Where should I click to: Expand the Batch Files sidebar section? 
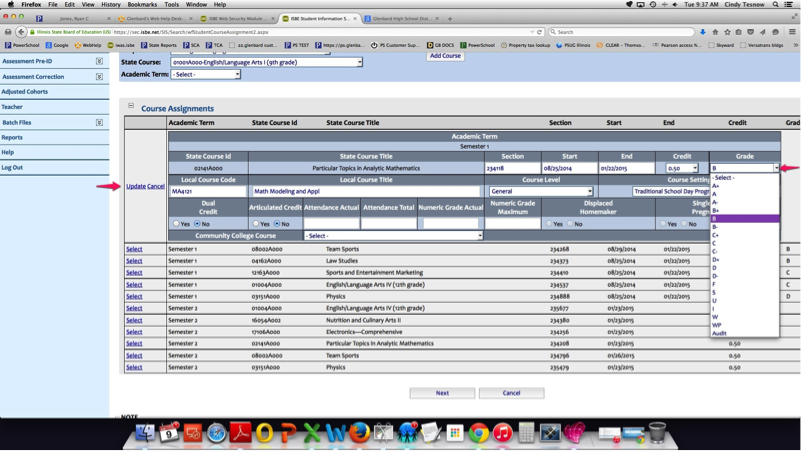(99, 122)
